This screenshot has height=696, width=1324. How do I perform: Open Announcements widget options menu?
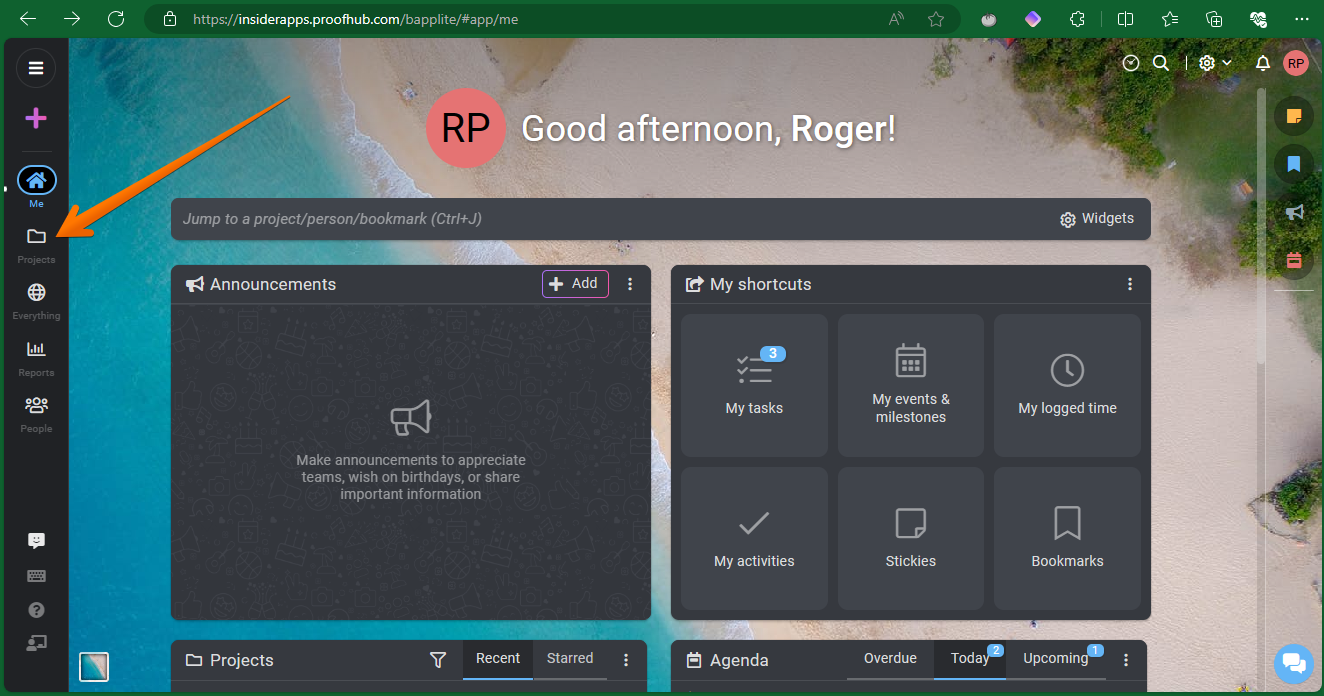point(630,284)
